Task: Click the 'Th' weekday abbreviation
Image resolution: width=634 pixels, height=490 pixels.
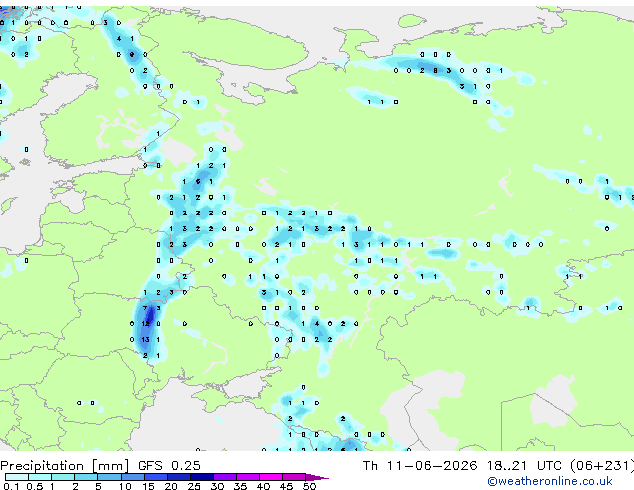Action: click(x=370, y=466)
